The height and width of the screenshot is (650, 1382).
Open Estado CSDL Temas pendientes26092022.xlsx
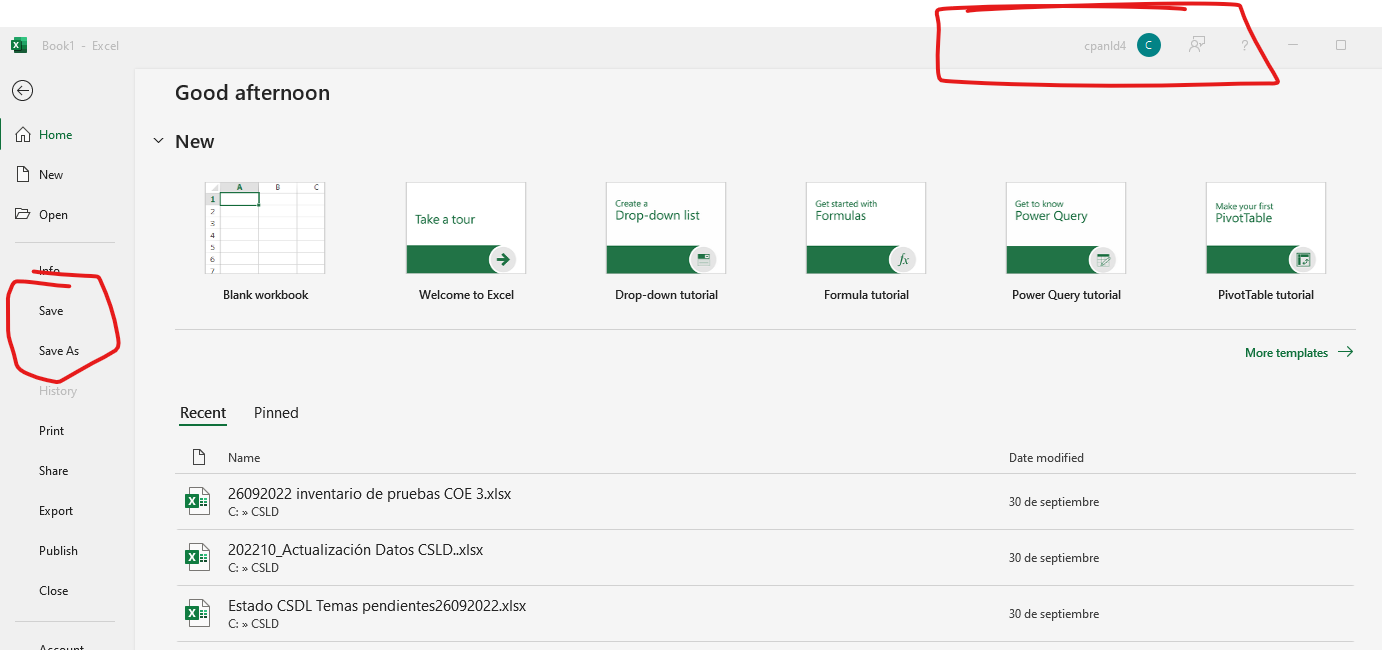(766, 614)
